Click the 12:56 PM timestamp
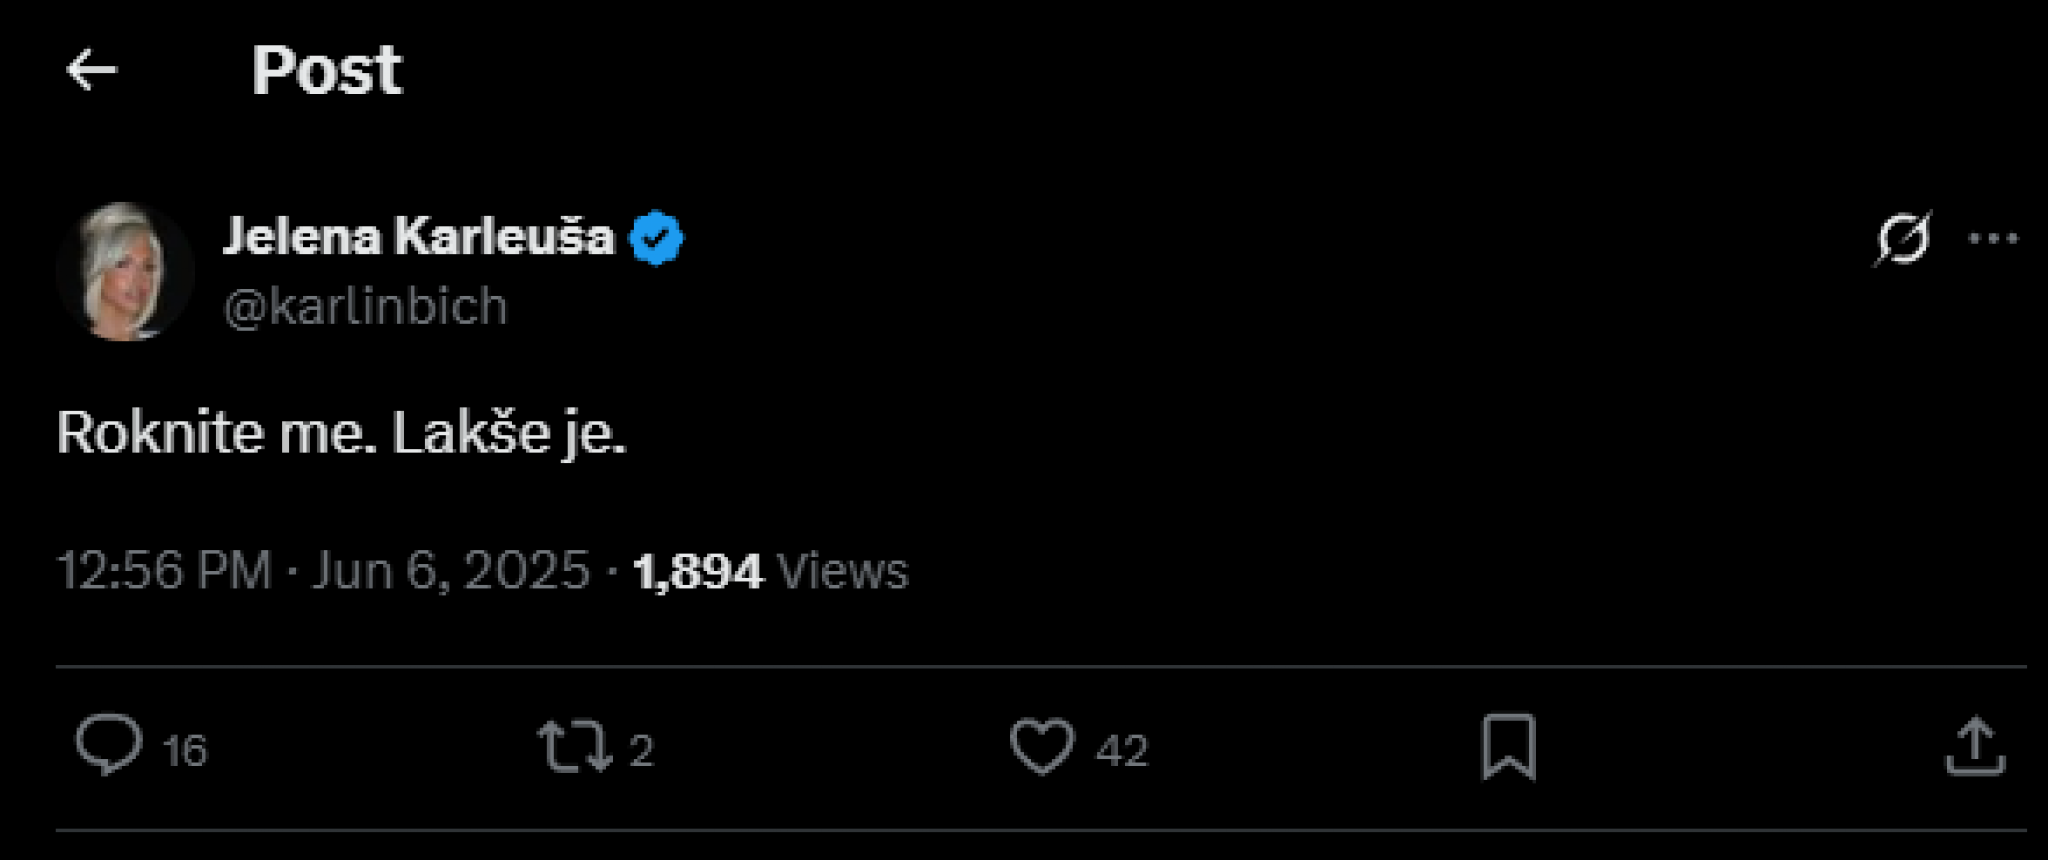 164,571
